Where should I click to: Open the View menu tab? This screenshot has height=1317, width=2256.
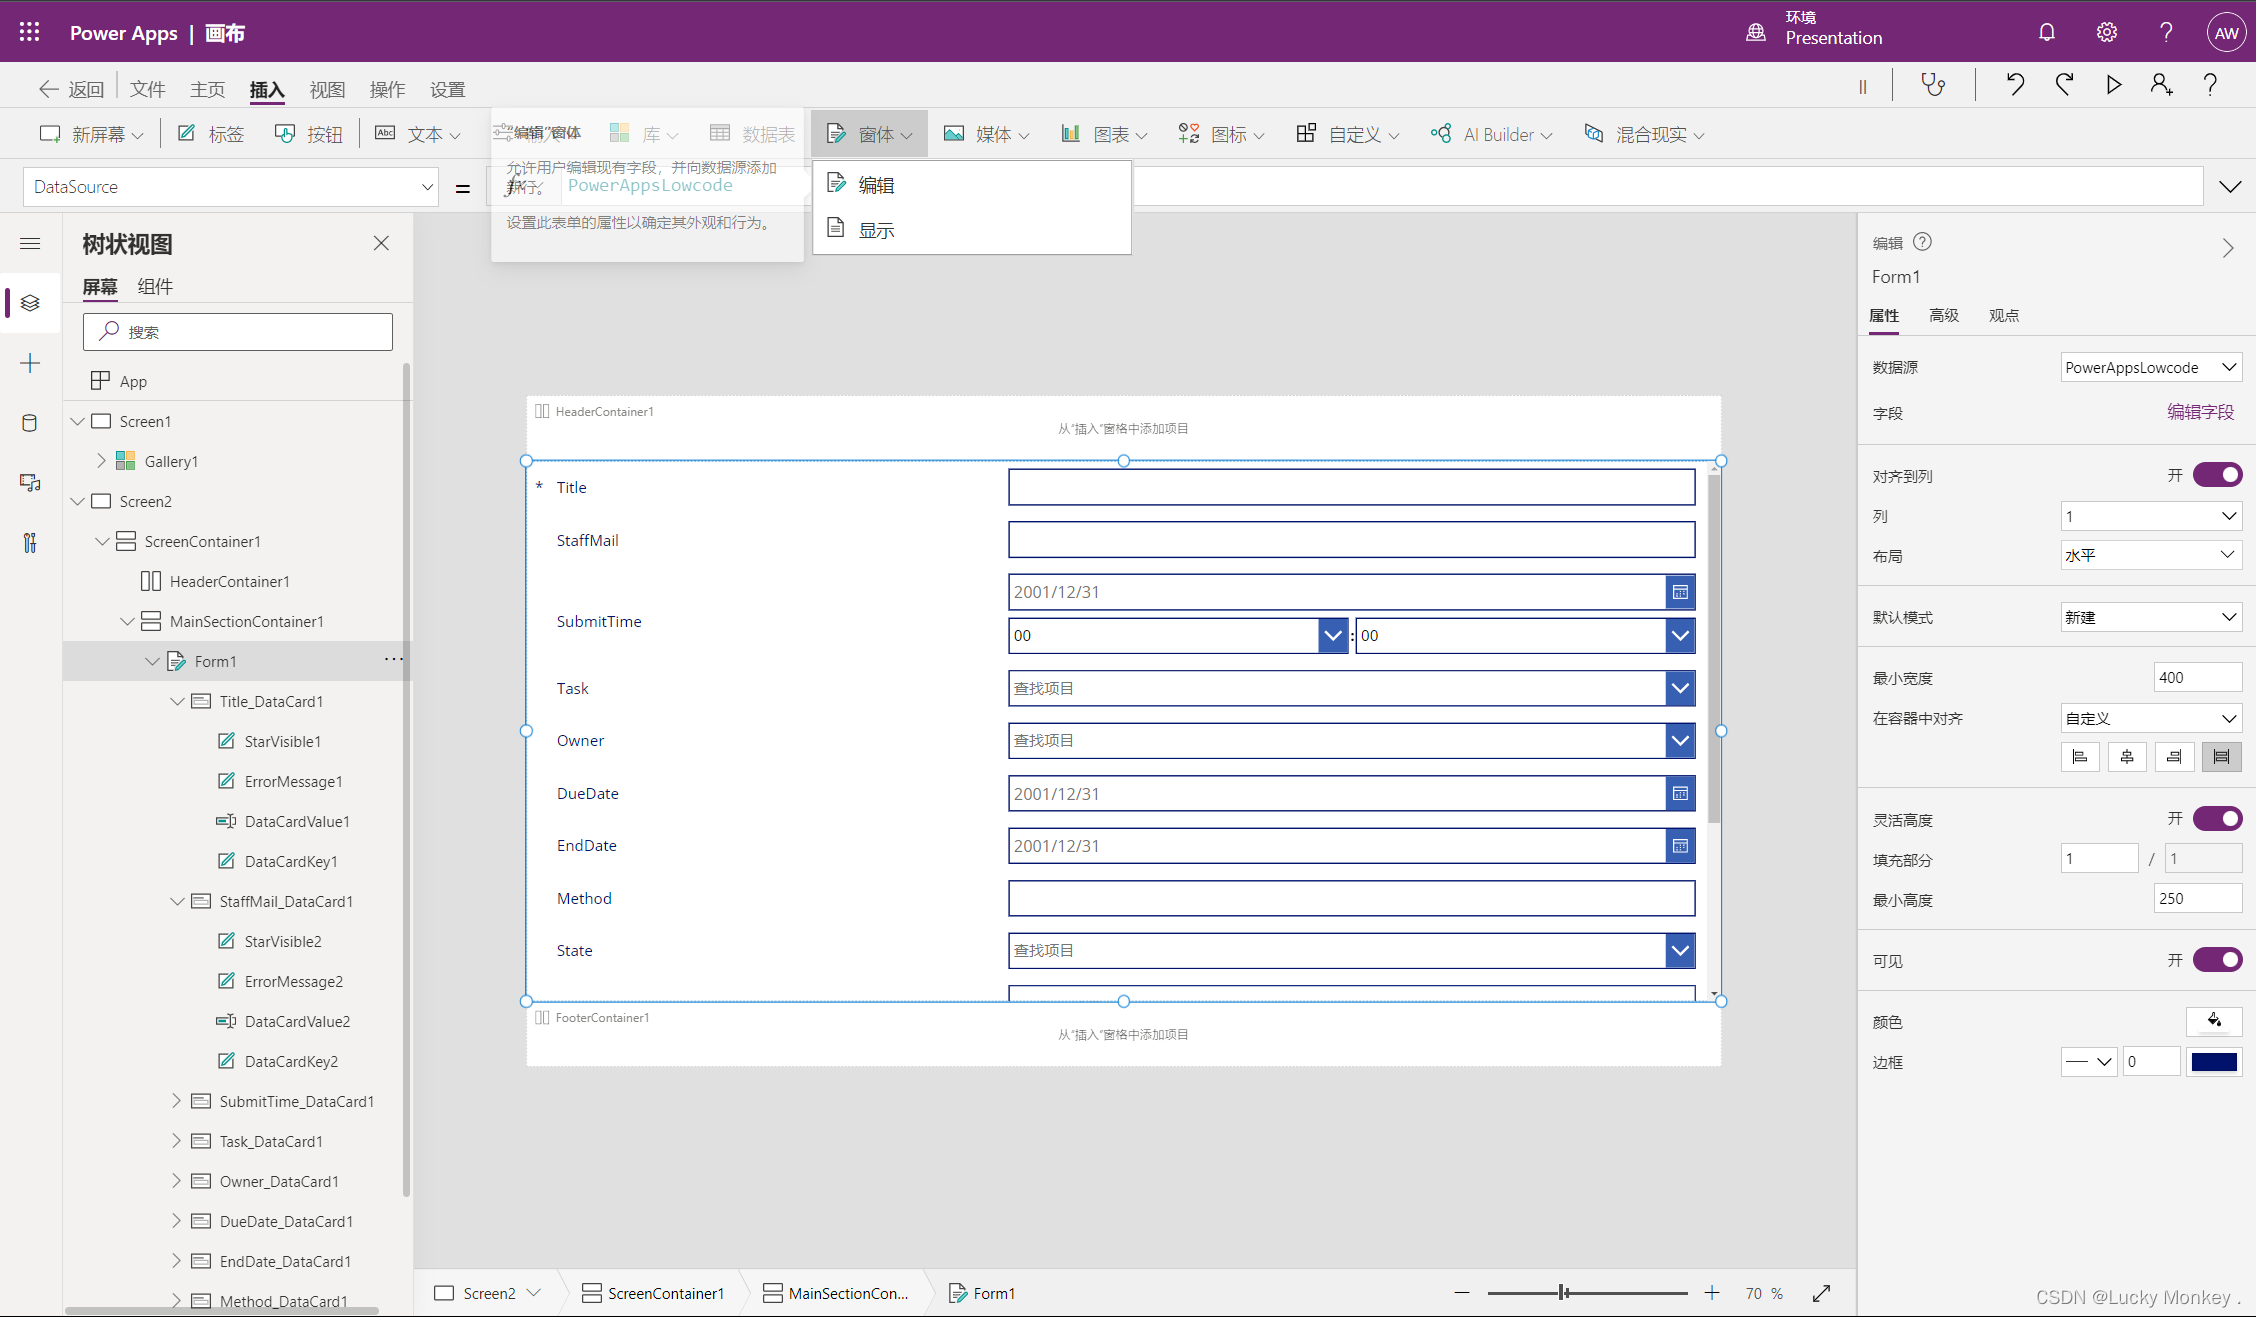tap(328, 89)
